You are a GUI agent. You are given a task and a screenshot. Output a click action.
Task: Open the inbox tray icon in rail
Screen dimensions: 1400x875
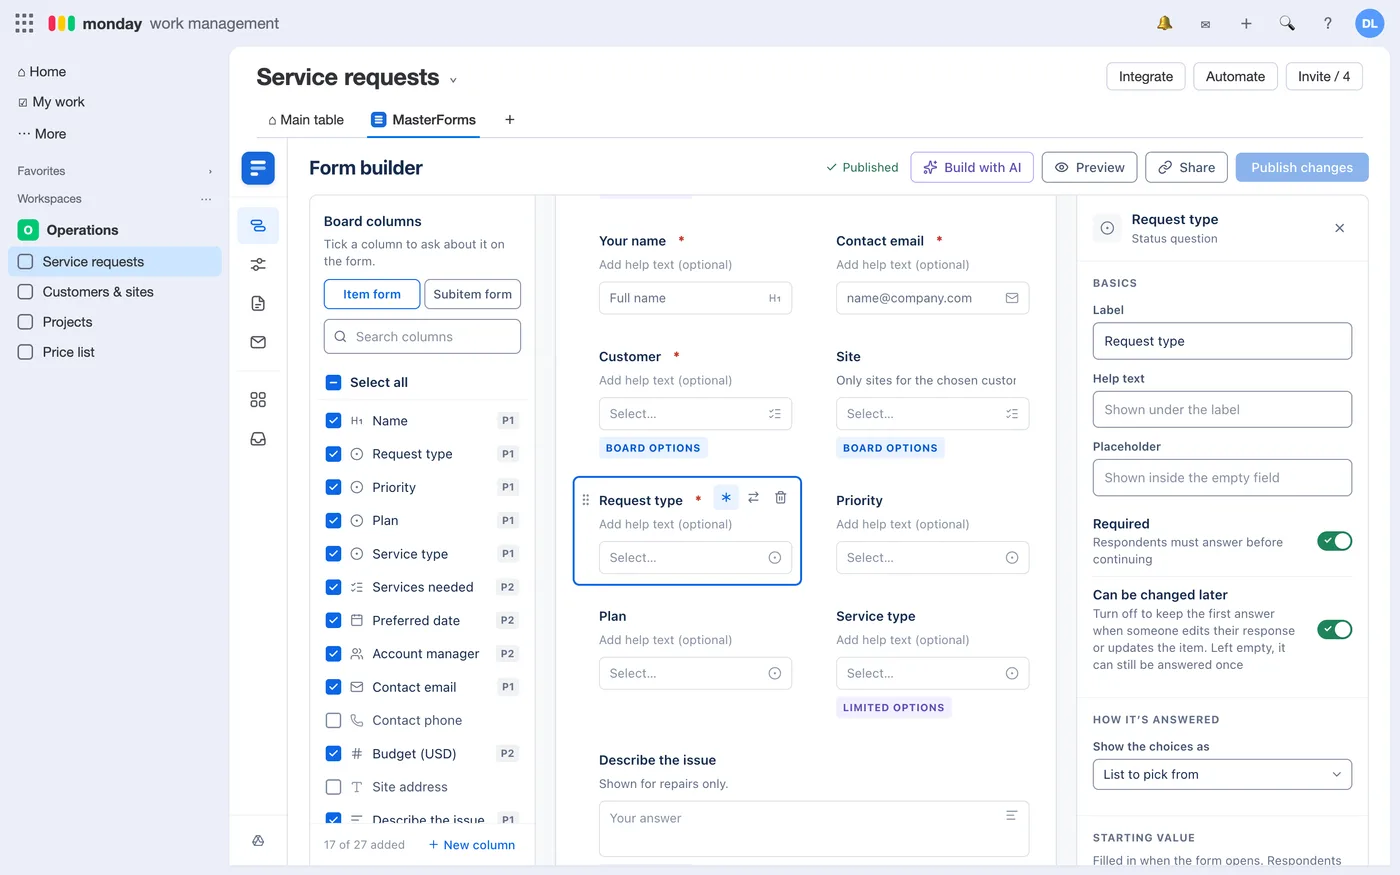[258, 439]
